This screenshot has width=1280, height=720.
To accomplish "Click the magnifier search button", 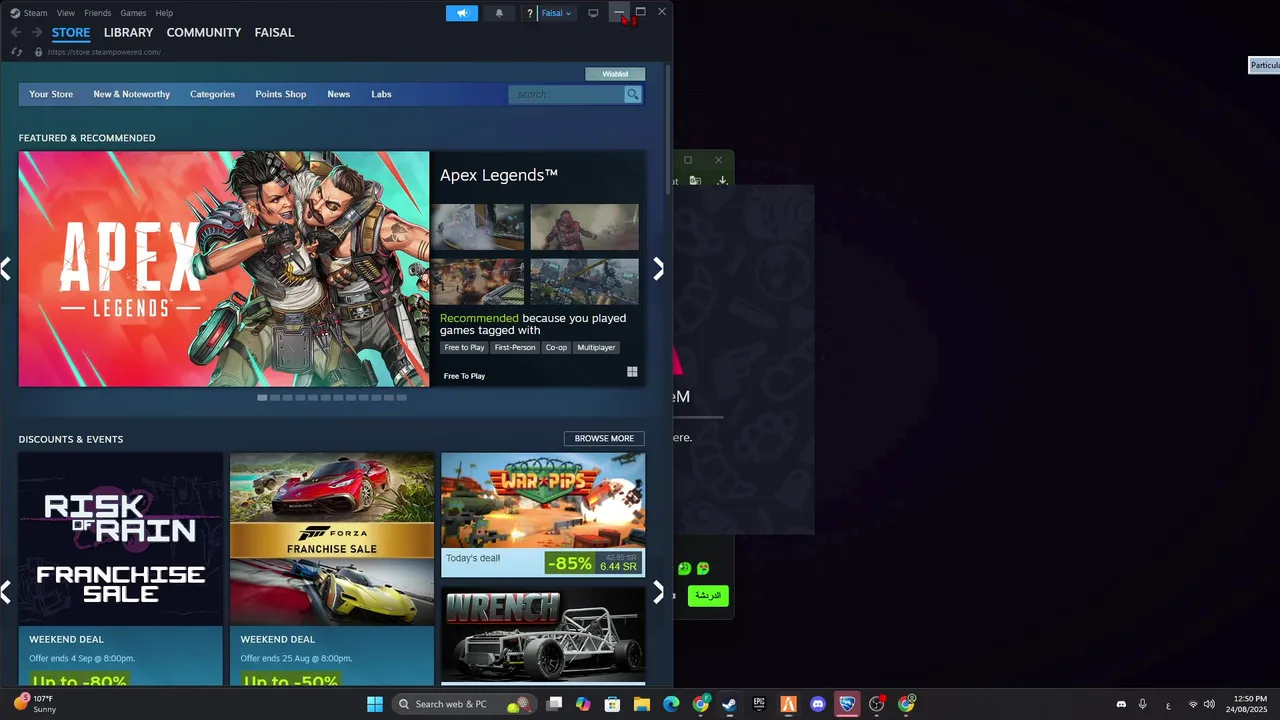I will (633, 94).
